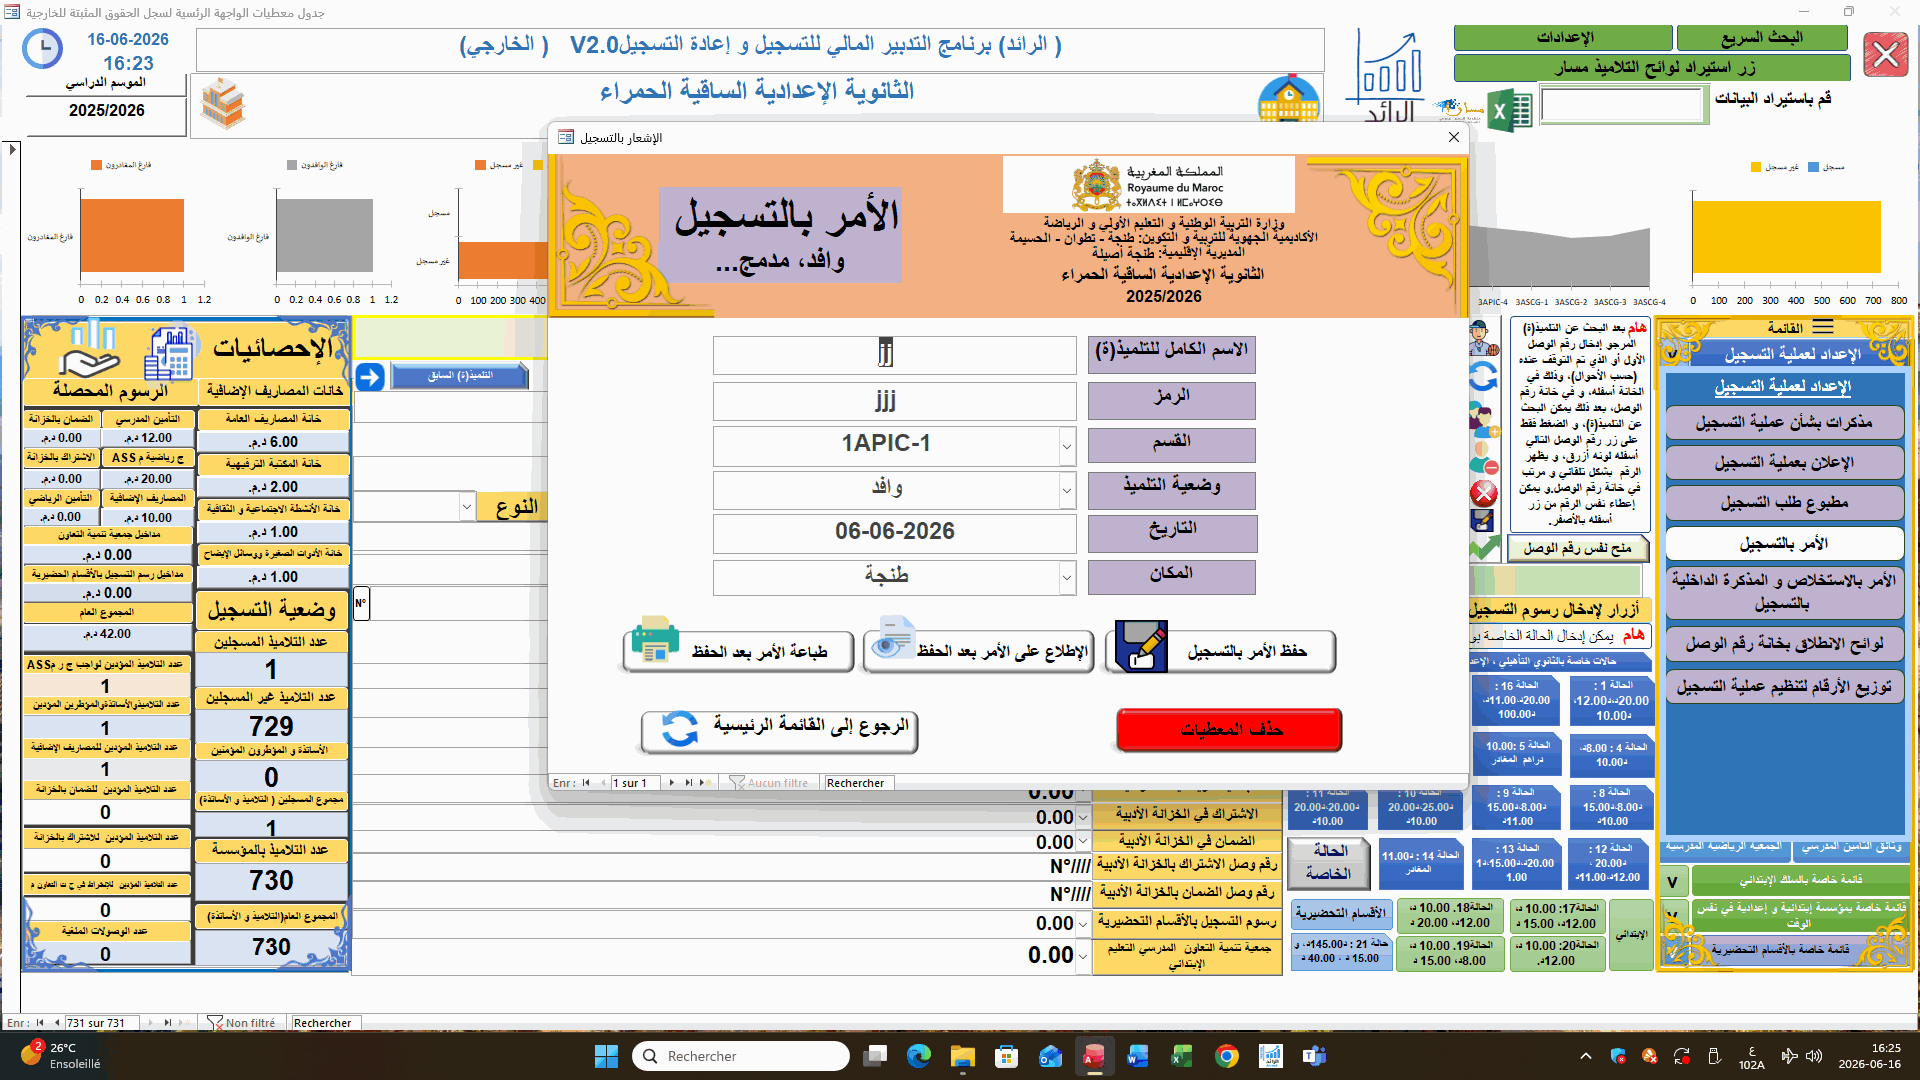The width and height of the screenshot is (1920, 1080).
Task: Go to last record in dialog navigator
Action: point(689,783)
